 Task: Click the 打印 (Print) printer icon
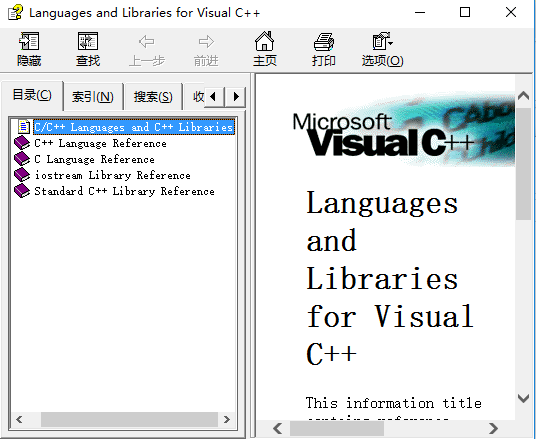(x=323, y=41)
